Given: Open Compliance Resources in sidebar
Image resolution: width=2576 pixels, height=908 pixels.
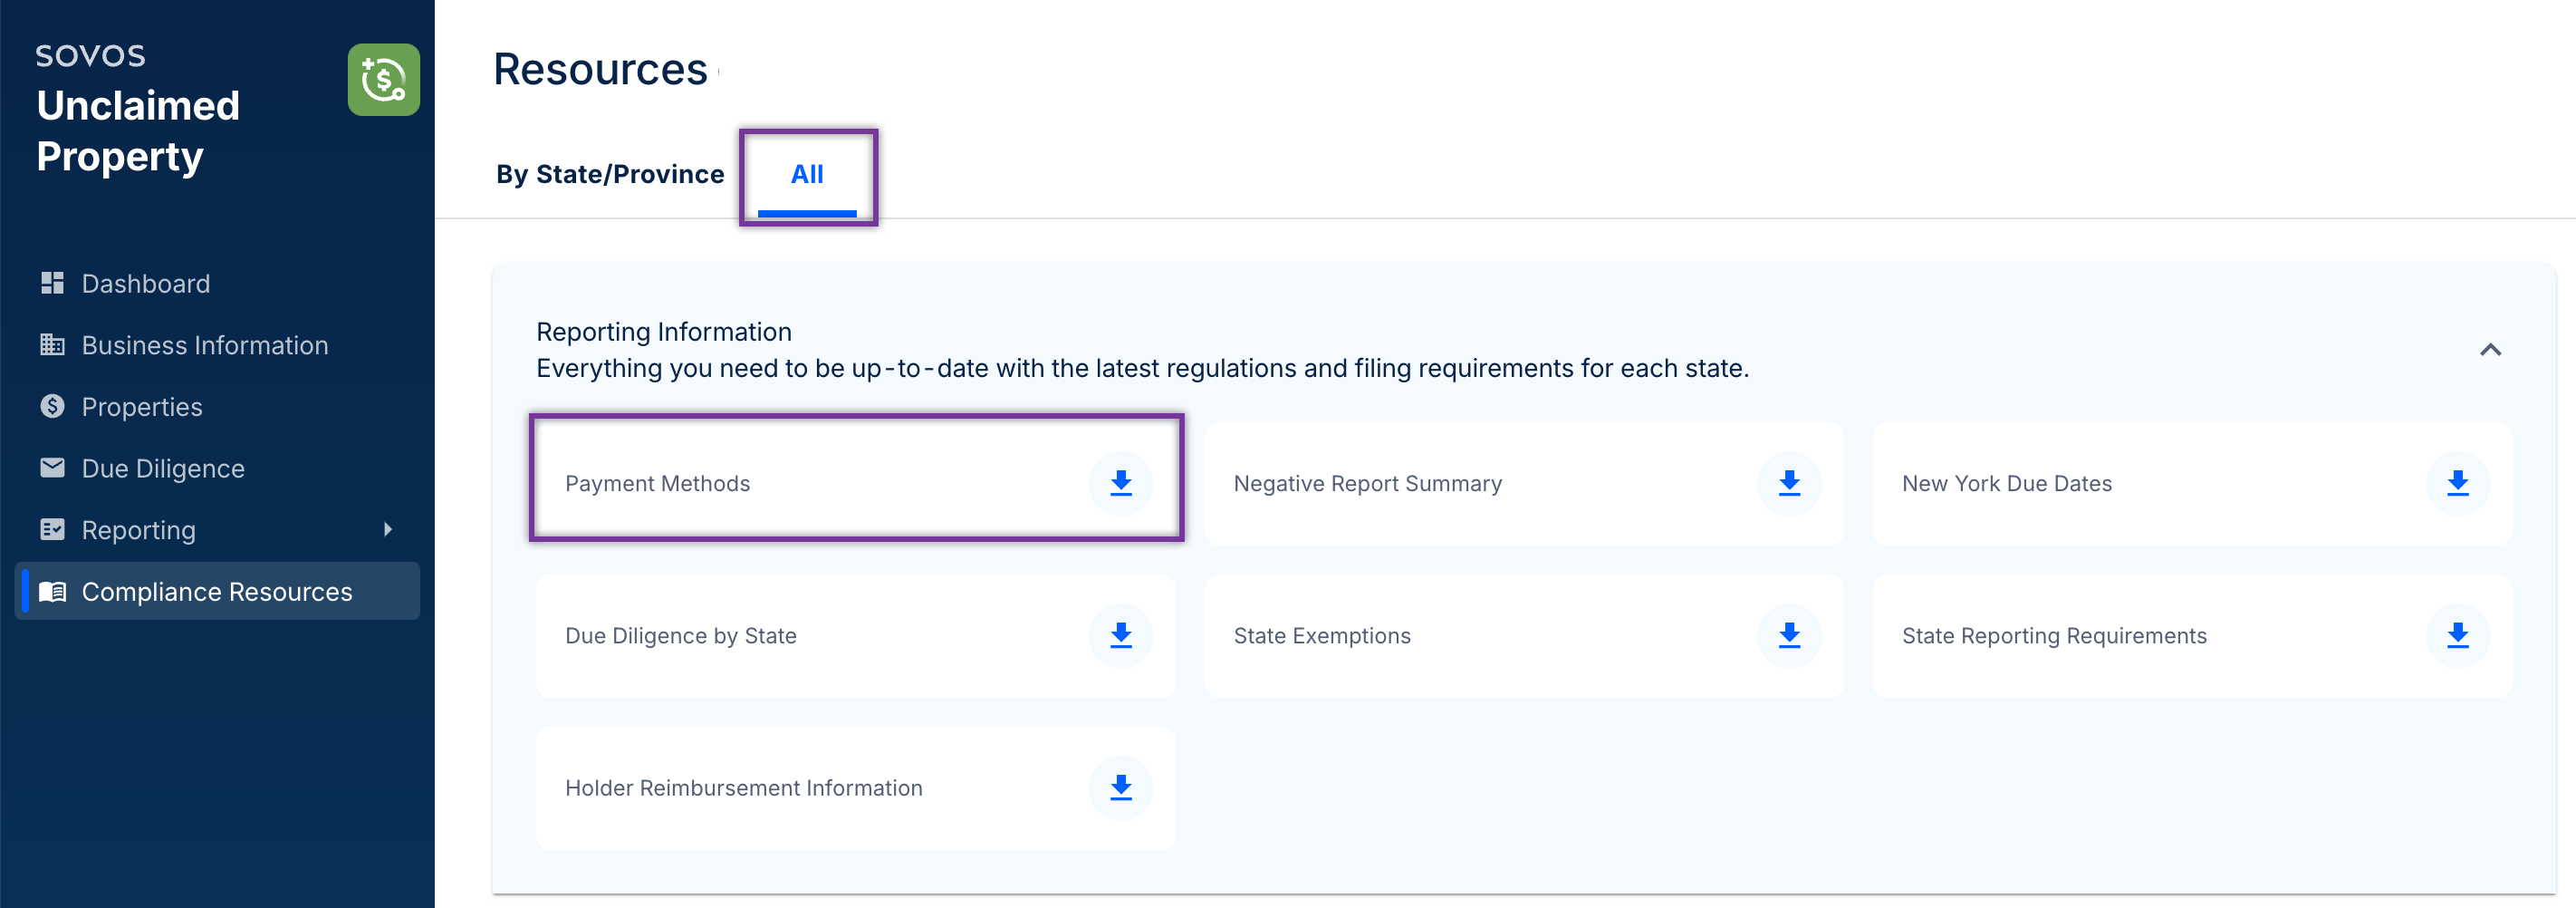Looking at the screenshot, I should tap(216, 592).
